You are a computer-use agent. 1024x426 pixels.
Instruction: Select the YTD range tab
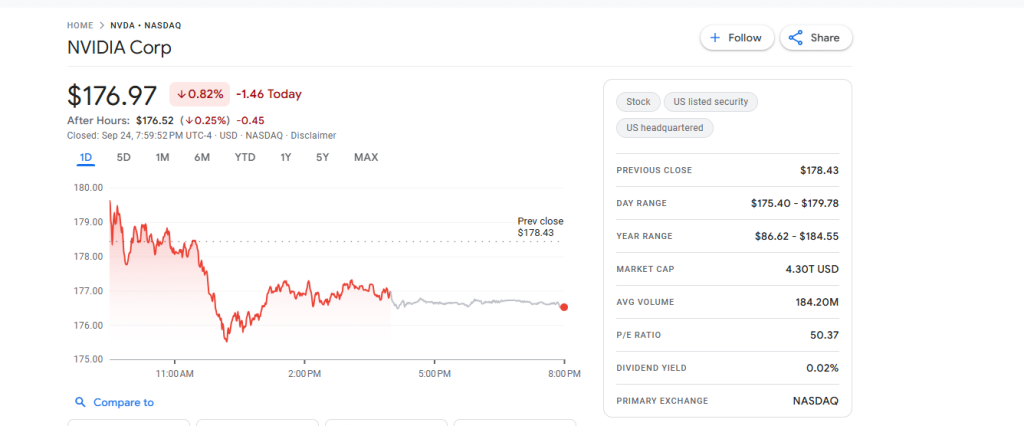click(245, 157)
